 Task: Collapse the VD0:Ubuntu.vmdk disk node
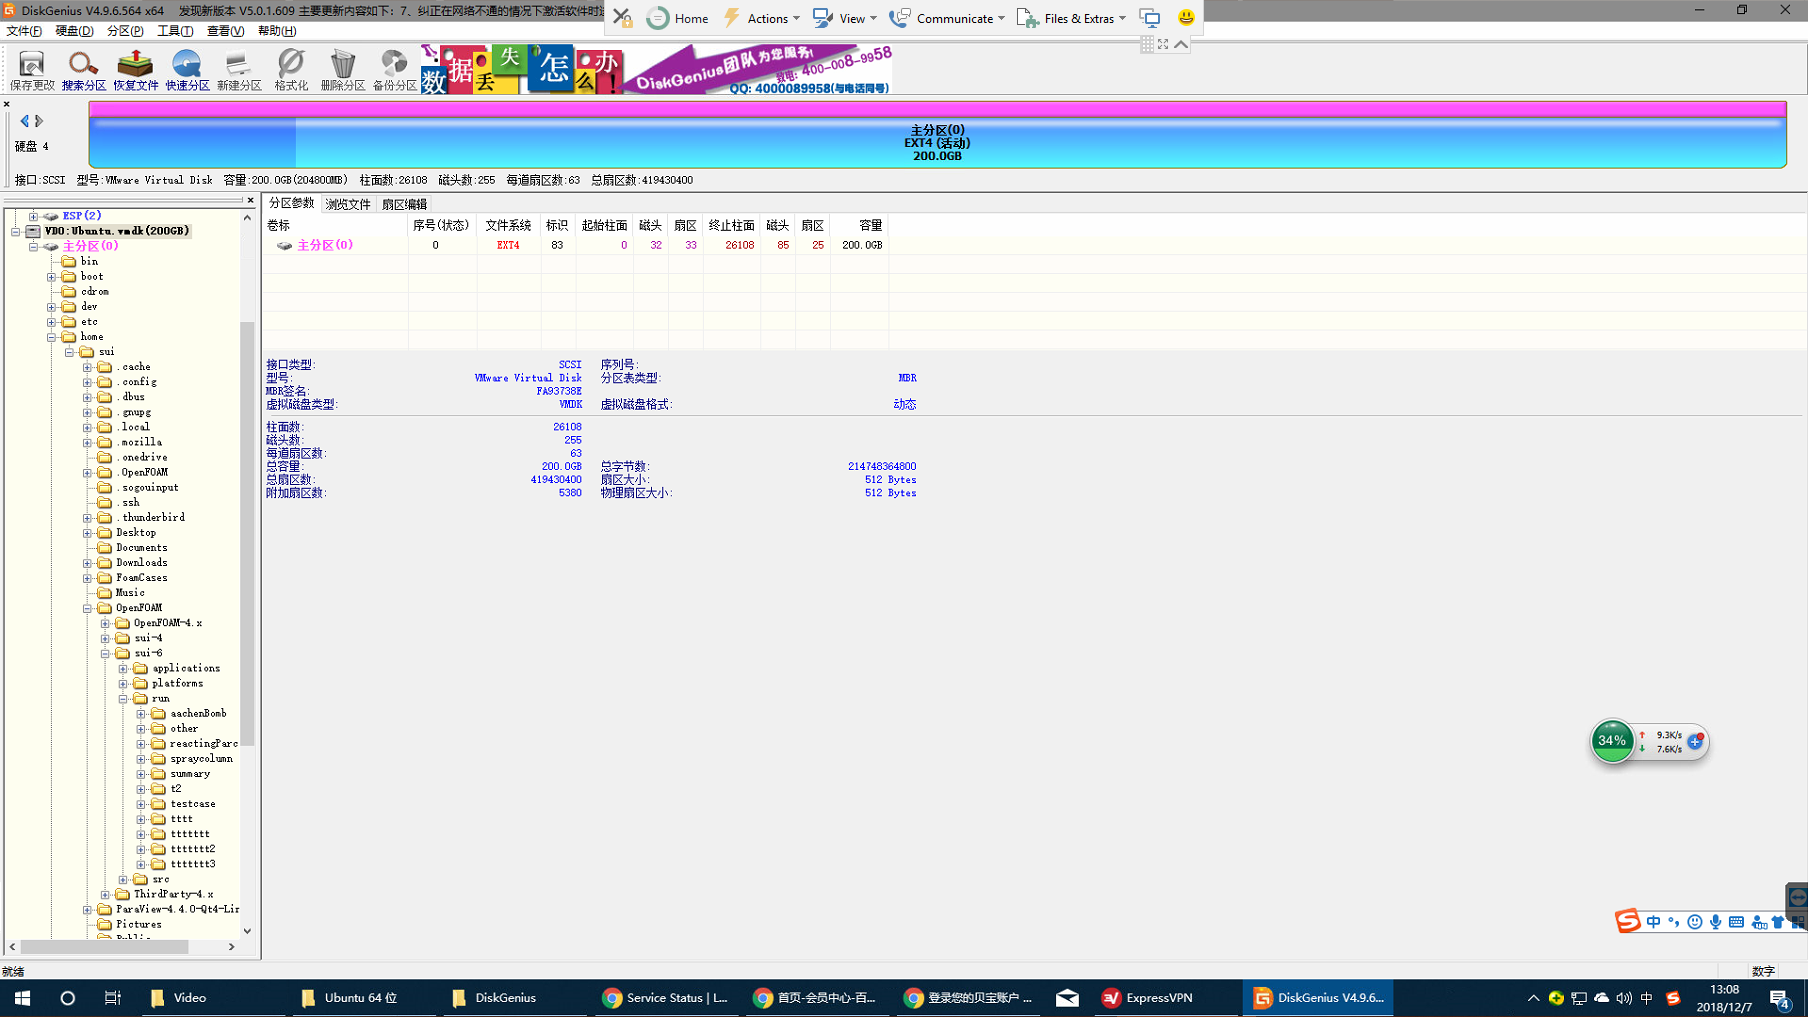click(16, 231)
